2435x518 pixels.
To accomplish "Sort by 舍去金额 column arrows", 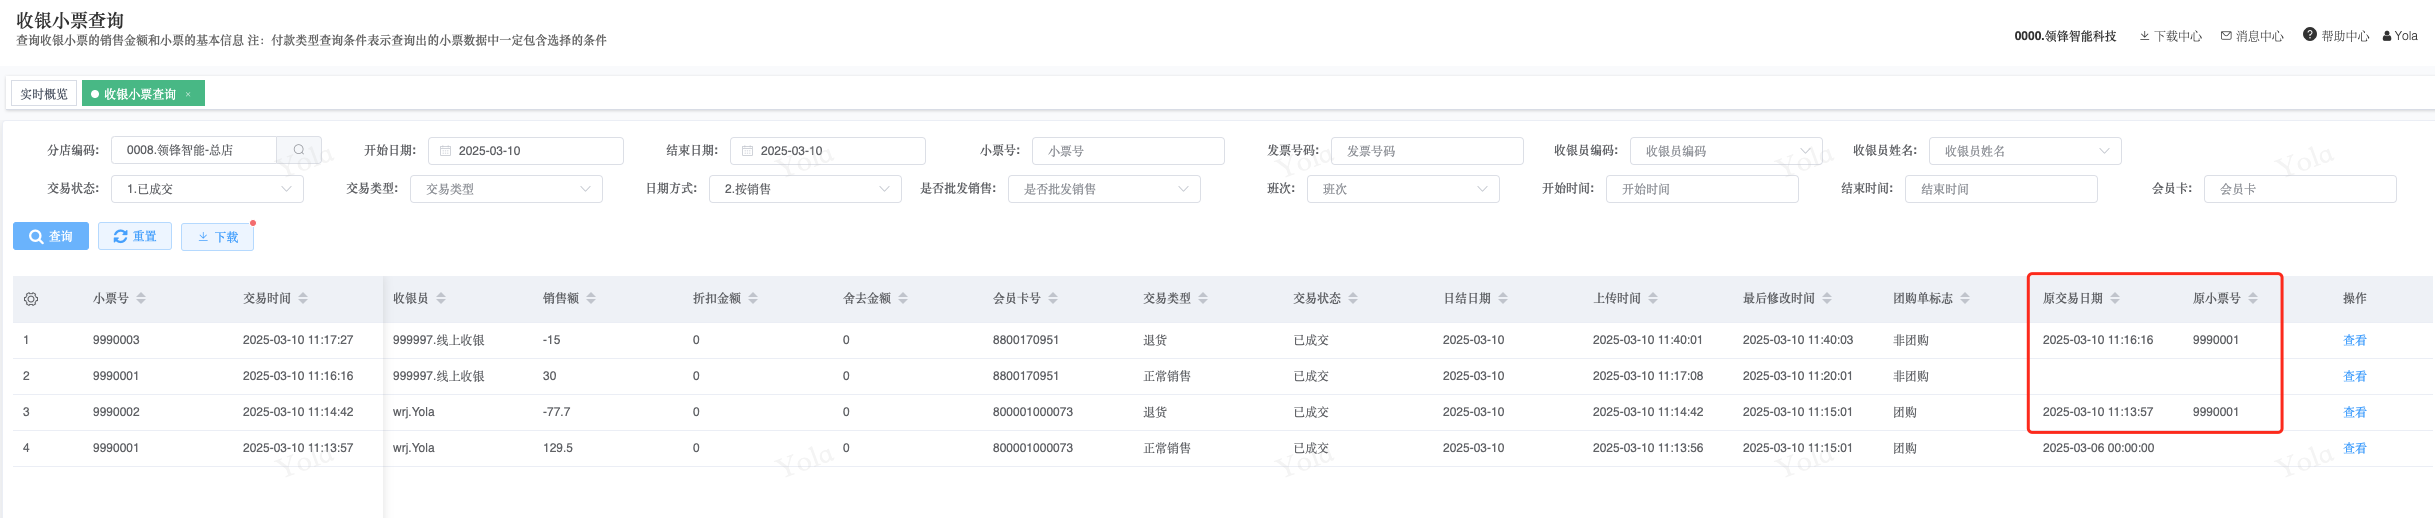I will (903, 298).
